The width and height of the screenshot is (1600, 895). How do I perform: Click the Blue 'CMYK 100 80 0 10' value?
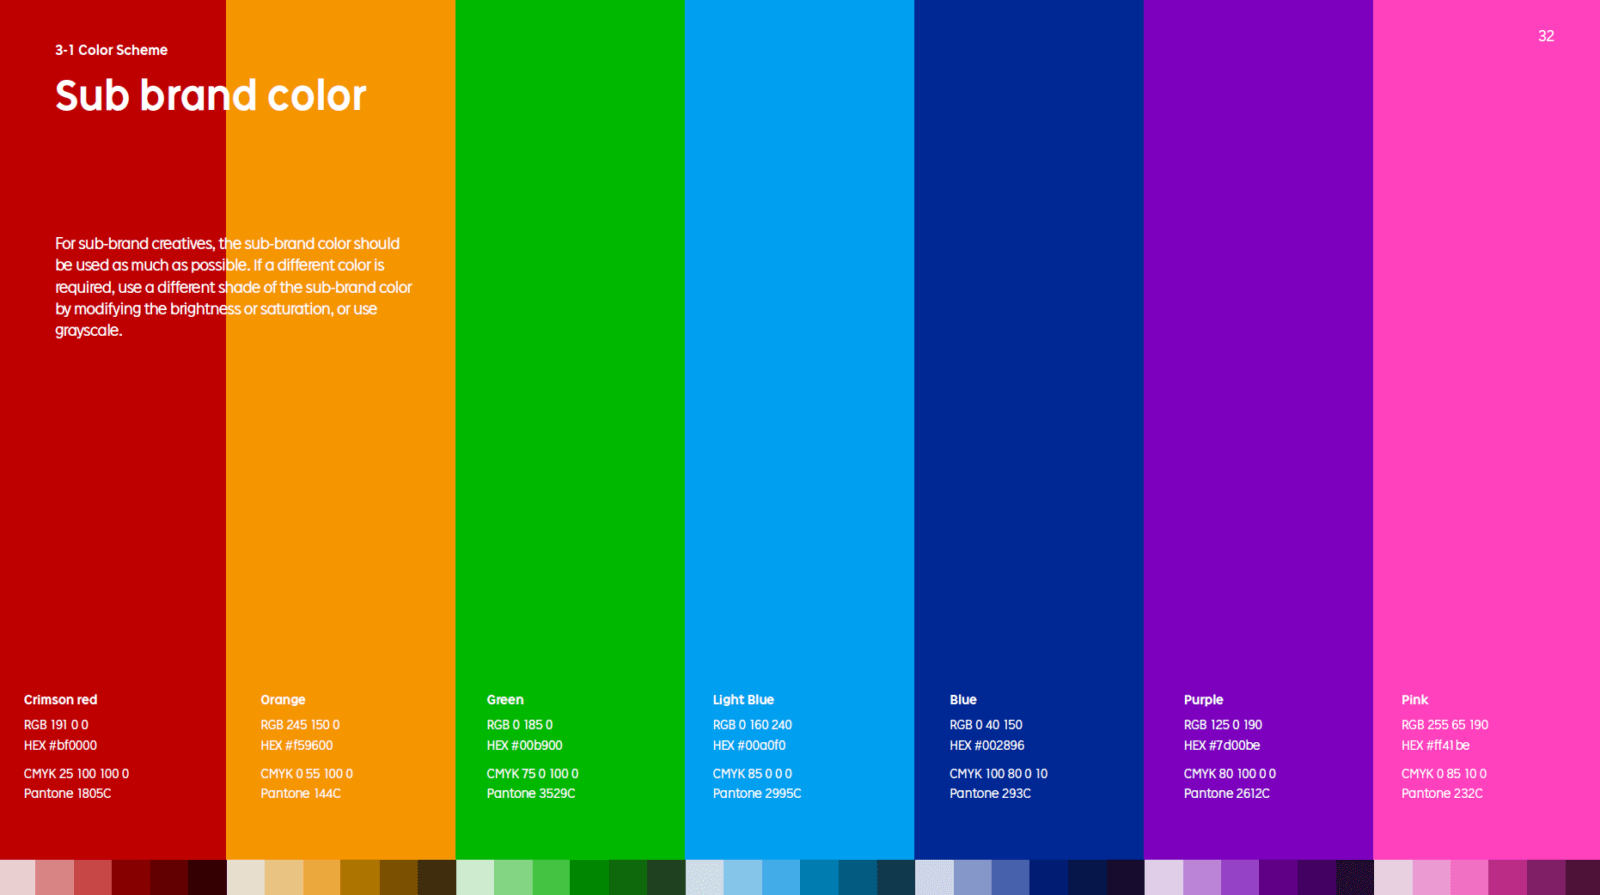pyautogui.click(x=998, y=773)
